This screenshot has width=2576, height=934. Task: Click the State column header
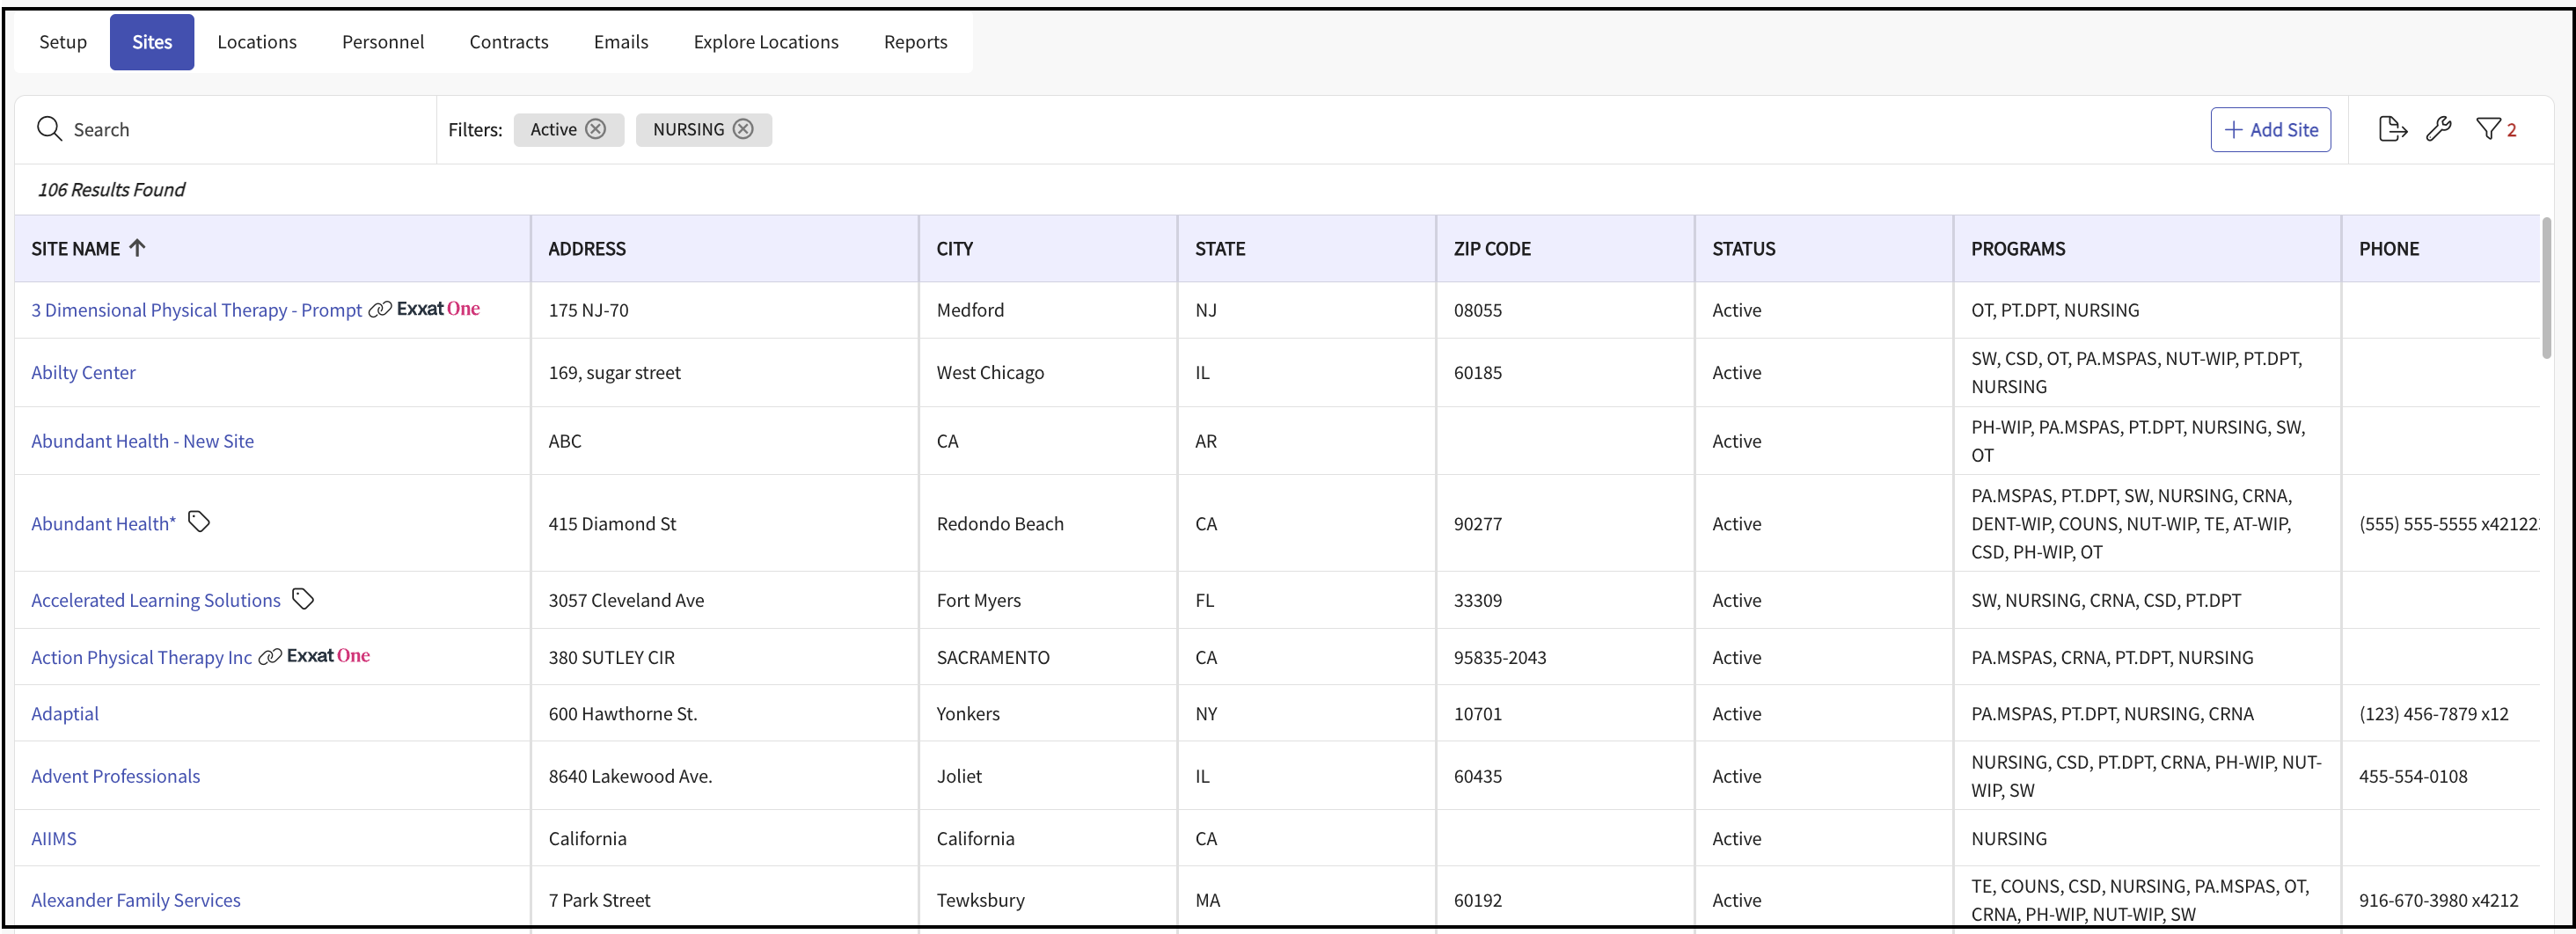point(1219,249)
